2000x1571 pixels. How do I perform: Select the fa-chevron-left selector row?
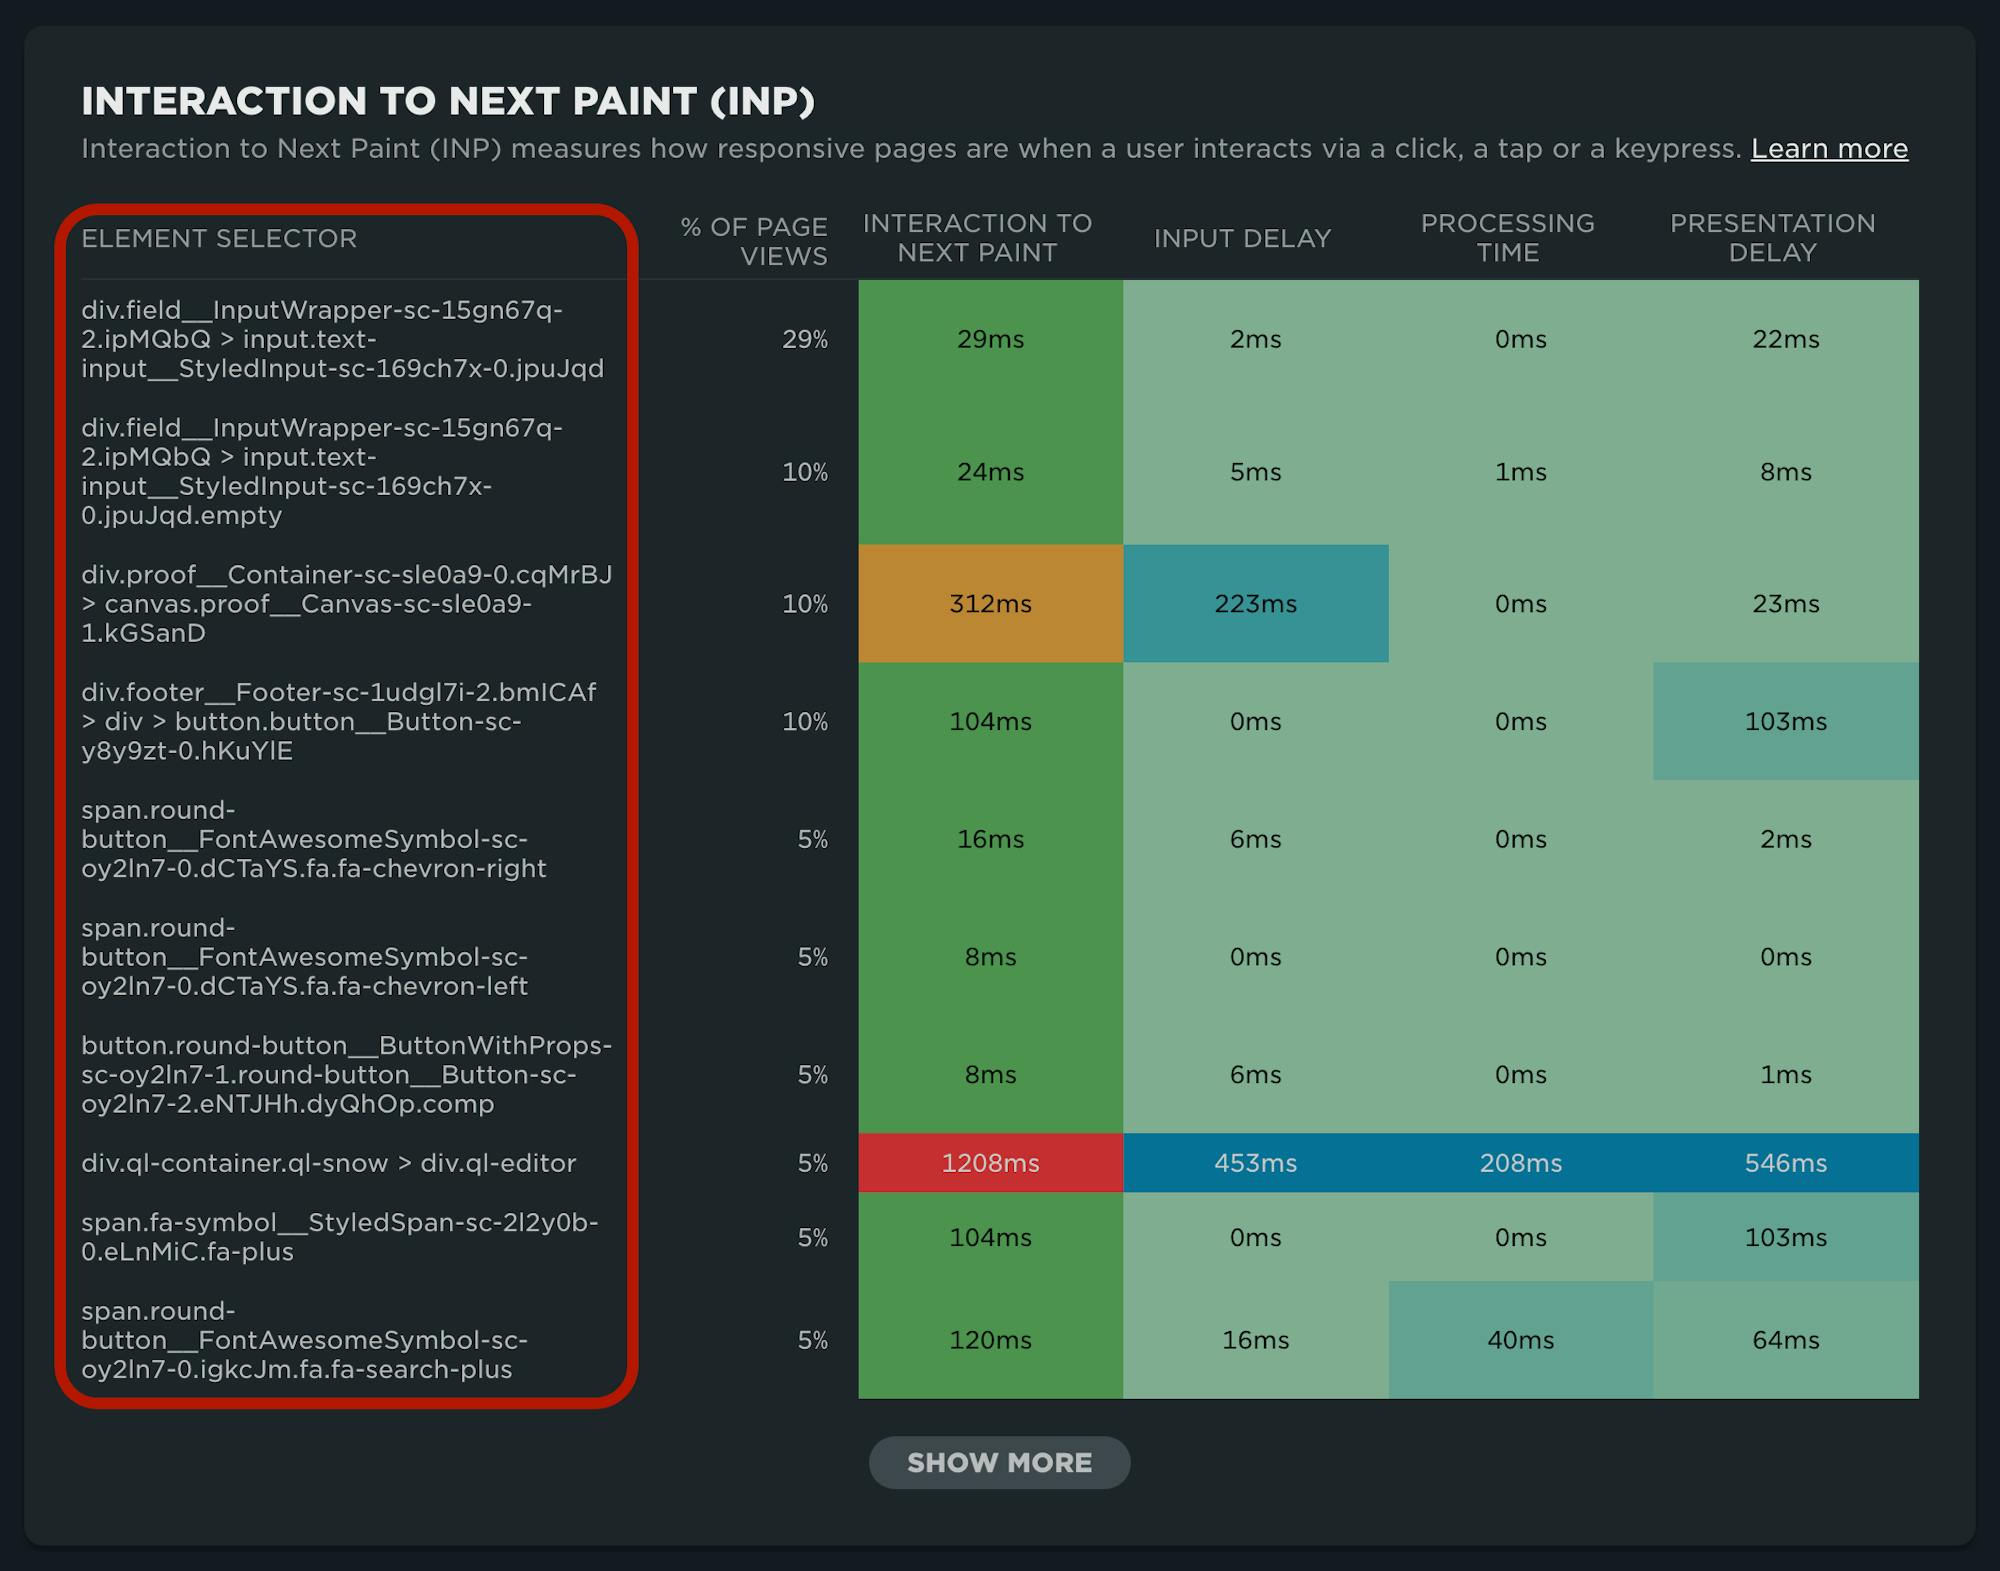[304, 957]
